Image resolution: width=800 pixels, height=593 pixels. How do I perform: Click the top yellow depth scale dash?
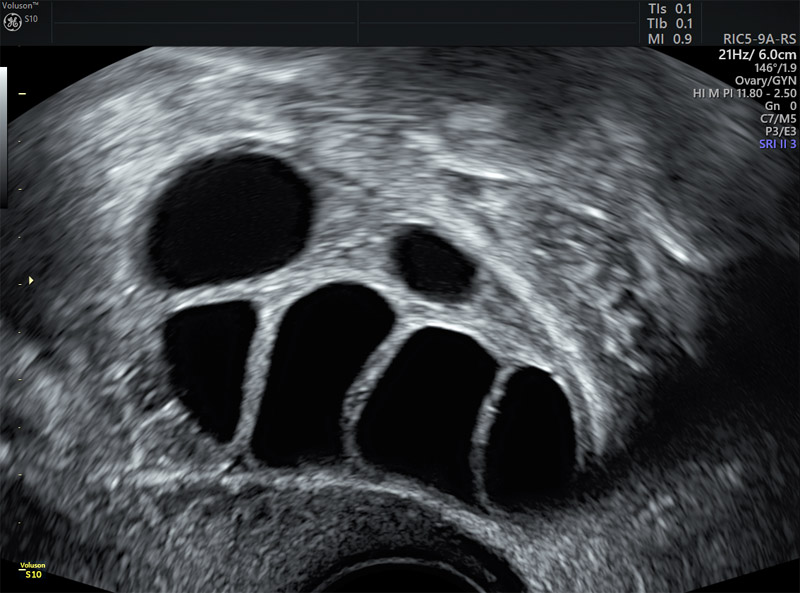[x=22, y=93]
